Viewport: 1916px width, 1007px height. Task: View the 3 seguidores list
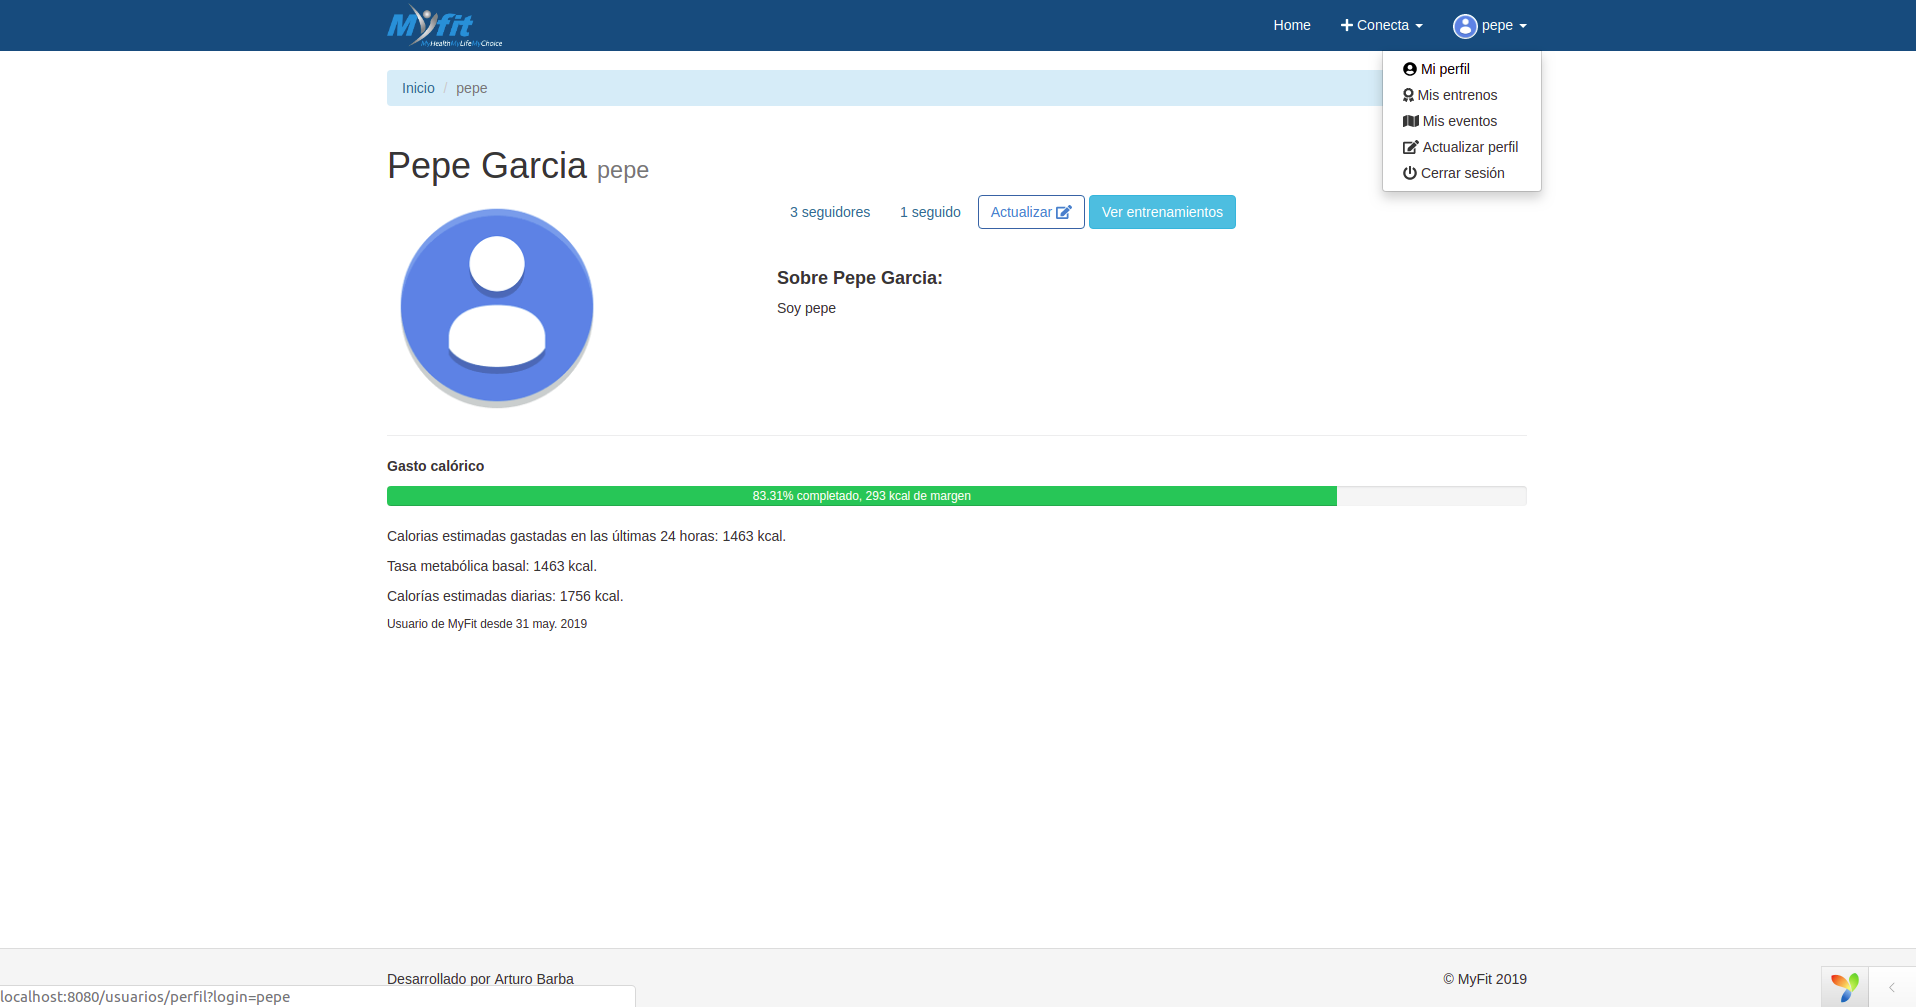[830, 212]
